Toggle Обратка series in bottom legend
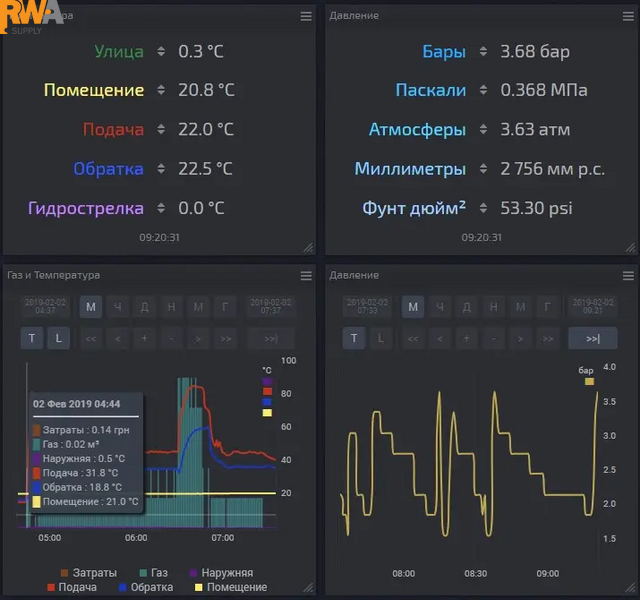640x600 pixels. click(146, 587)
